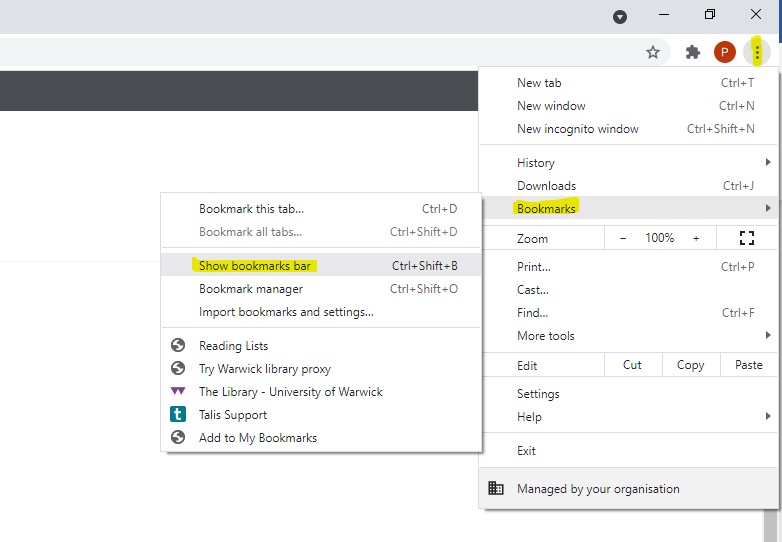Click the bookmark star icon in address bar
Viewport: 782px width, 542px height.
tap(653, 52)
